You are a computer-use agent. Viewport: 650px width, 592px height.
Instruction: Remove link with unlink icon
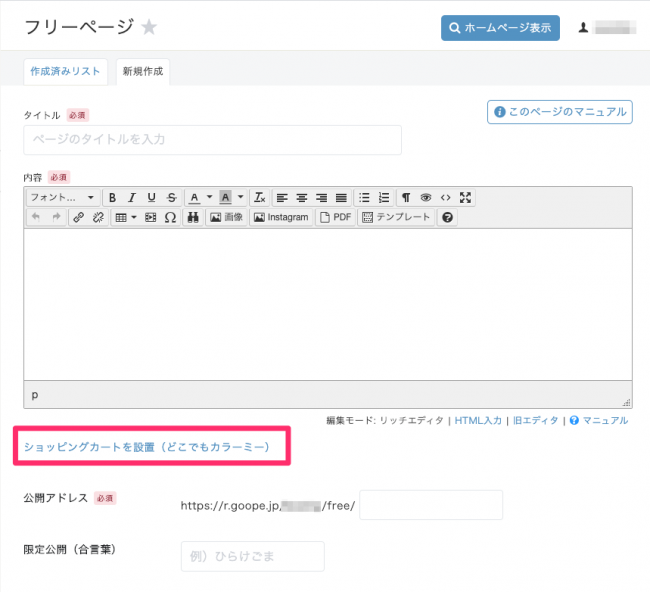[99, 217]
